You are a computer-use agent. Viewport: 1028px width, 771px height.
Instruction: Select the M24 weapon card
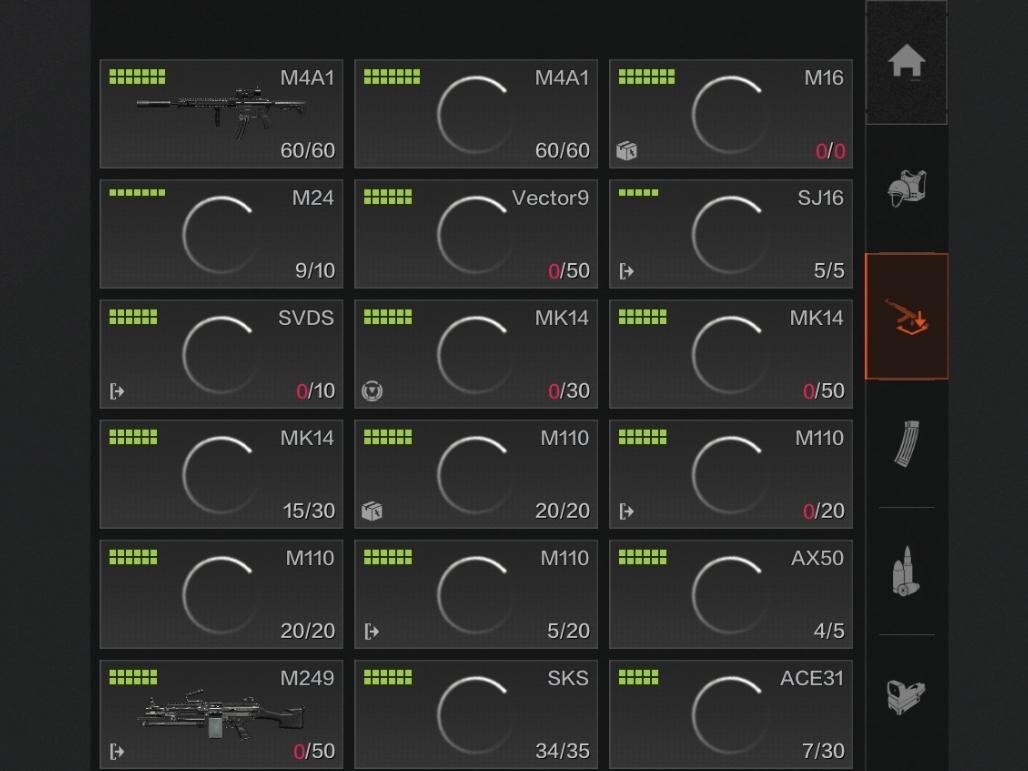(221, 234)
